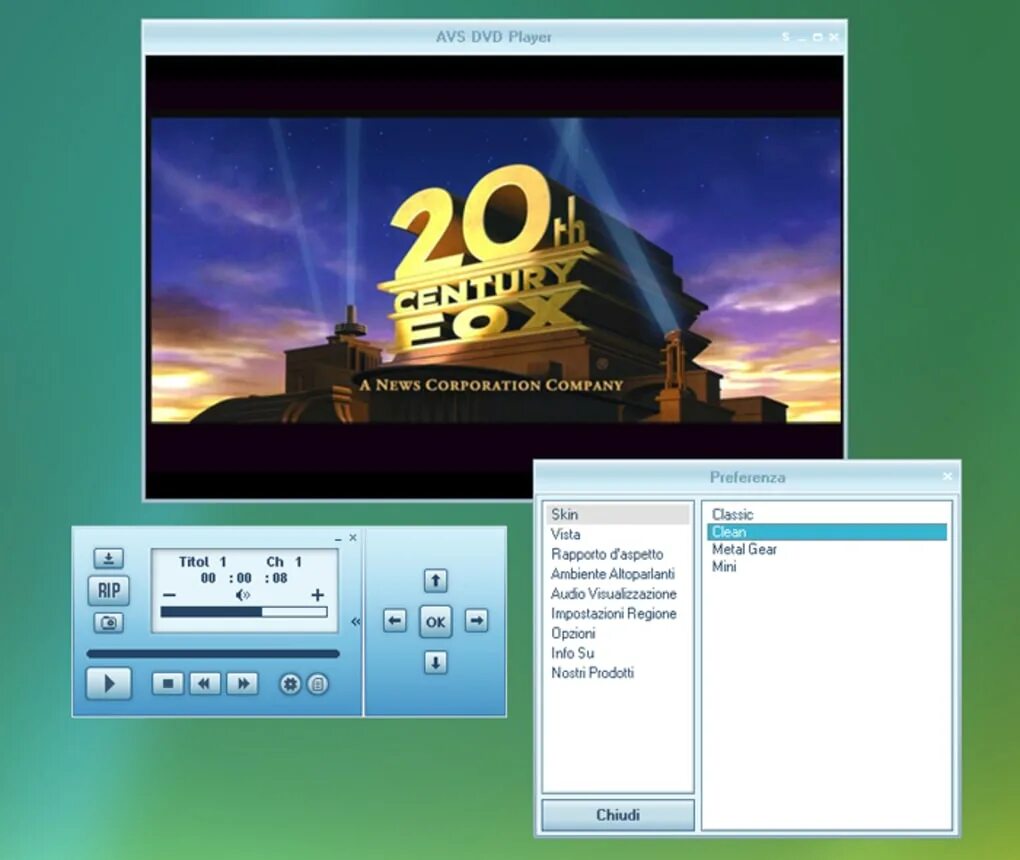Click the right arrow navigation button
1020x860 pixels.
(x=476, y=621)
